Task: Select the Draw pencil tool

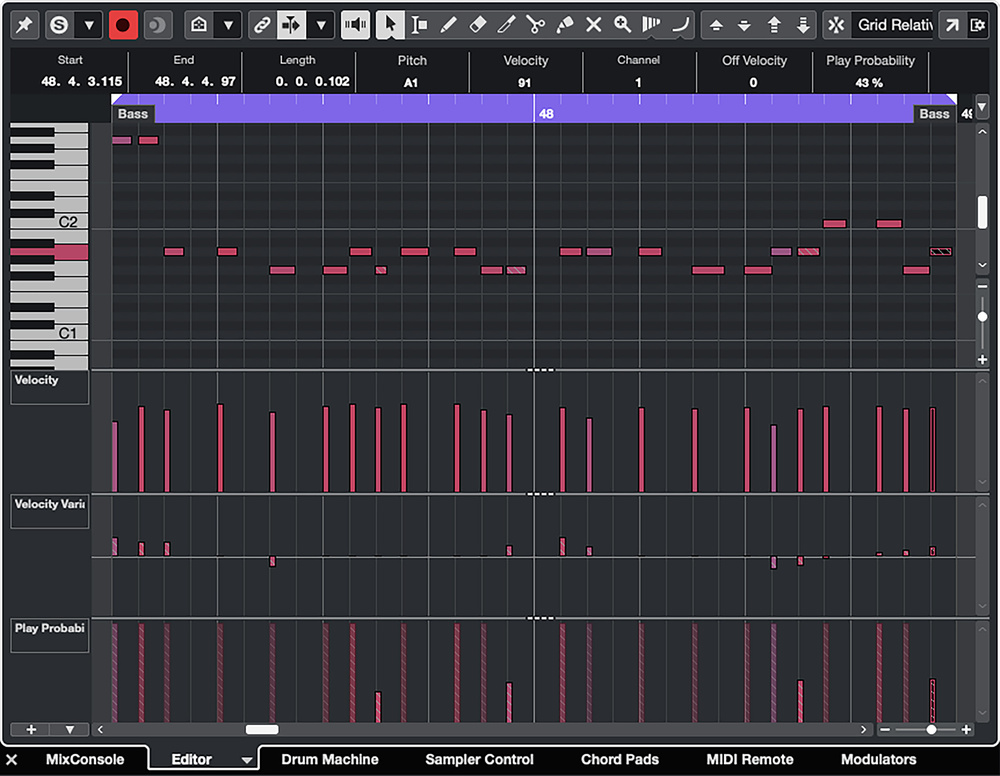Action: [448, 24]
